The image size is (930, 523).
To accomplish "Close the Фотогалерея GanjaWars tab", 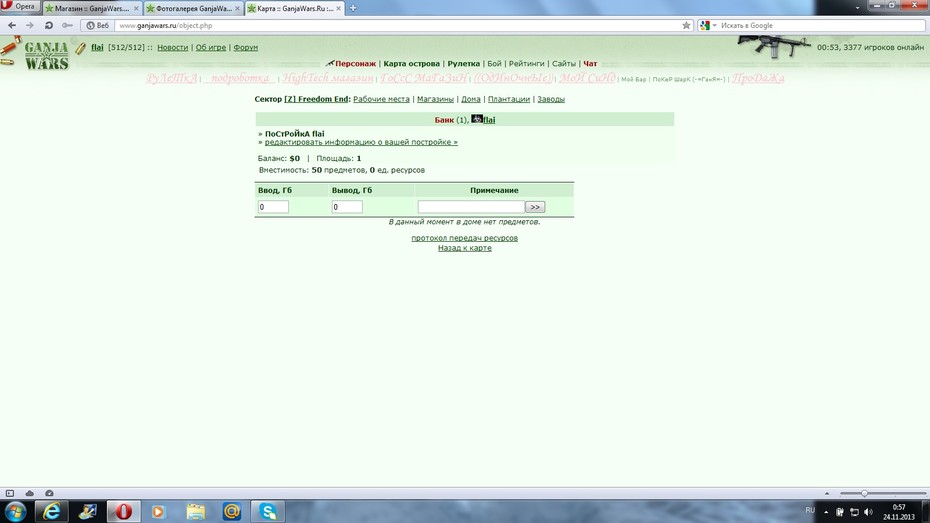I will tap(238, 8).
